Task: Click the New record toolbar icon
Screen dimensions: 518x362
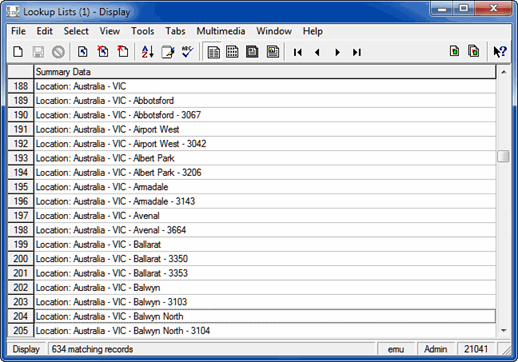Action: click(x=18, y=52)
